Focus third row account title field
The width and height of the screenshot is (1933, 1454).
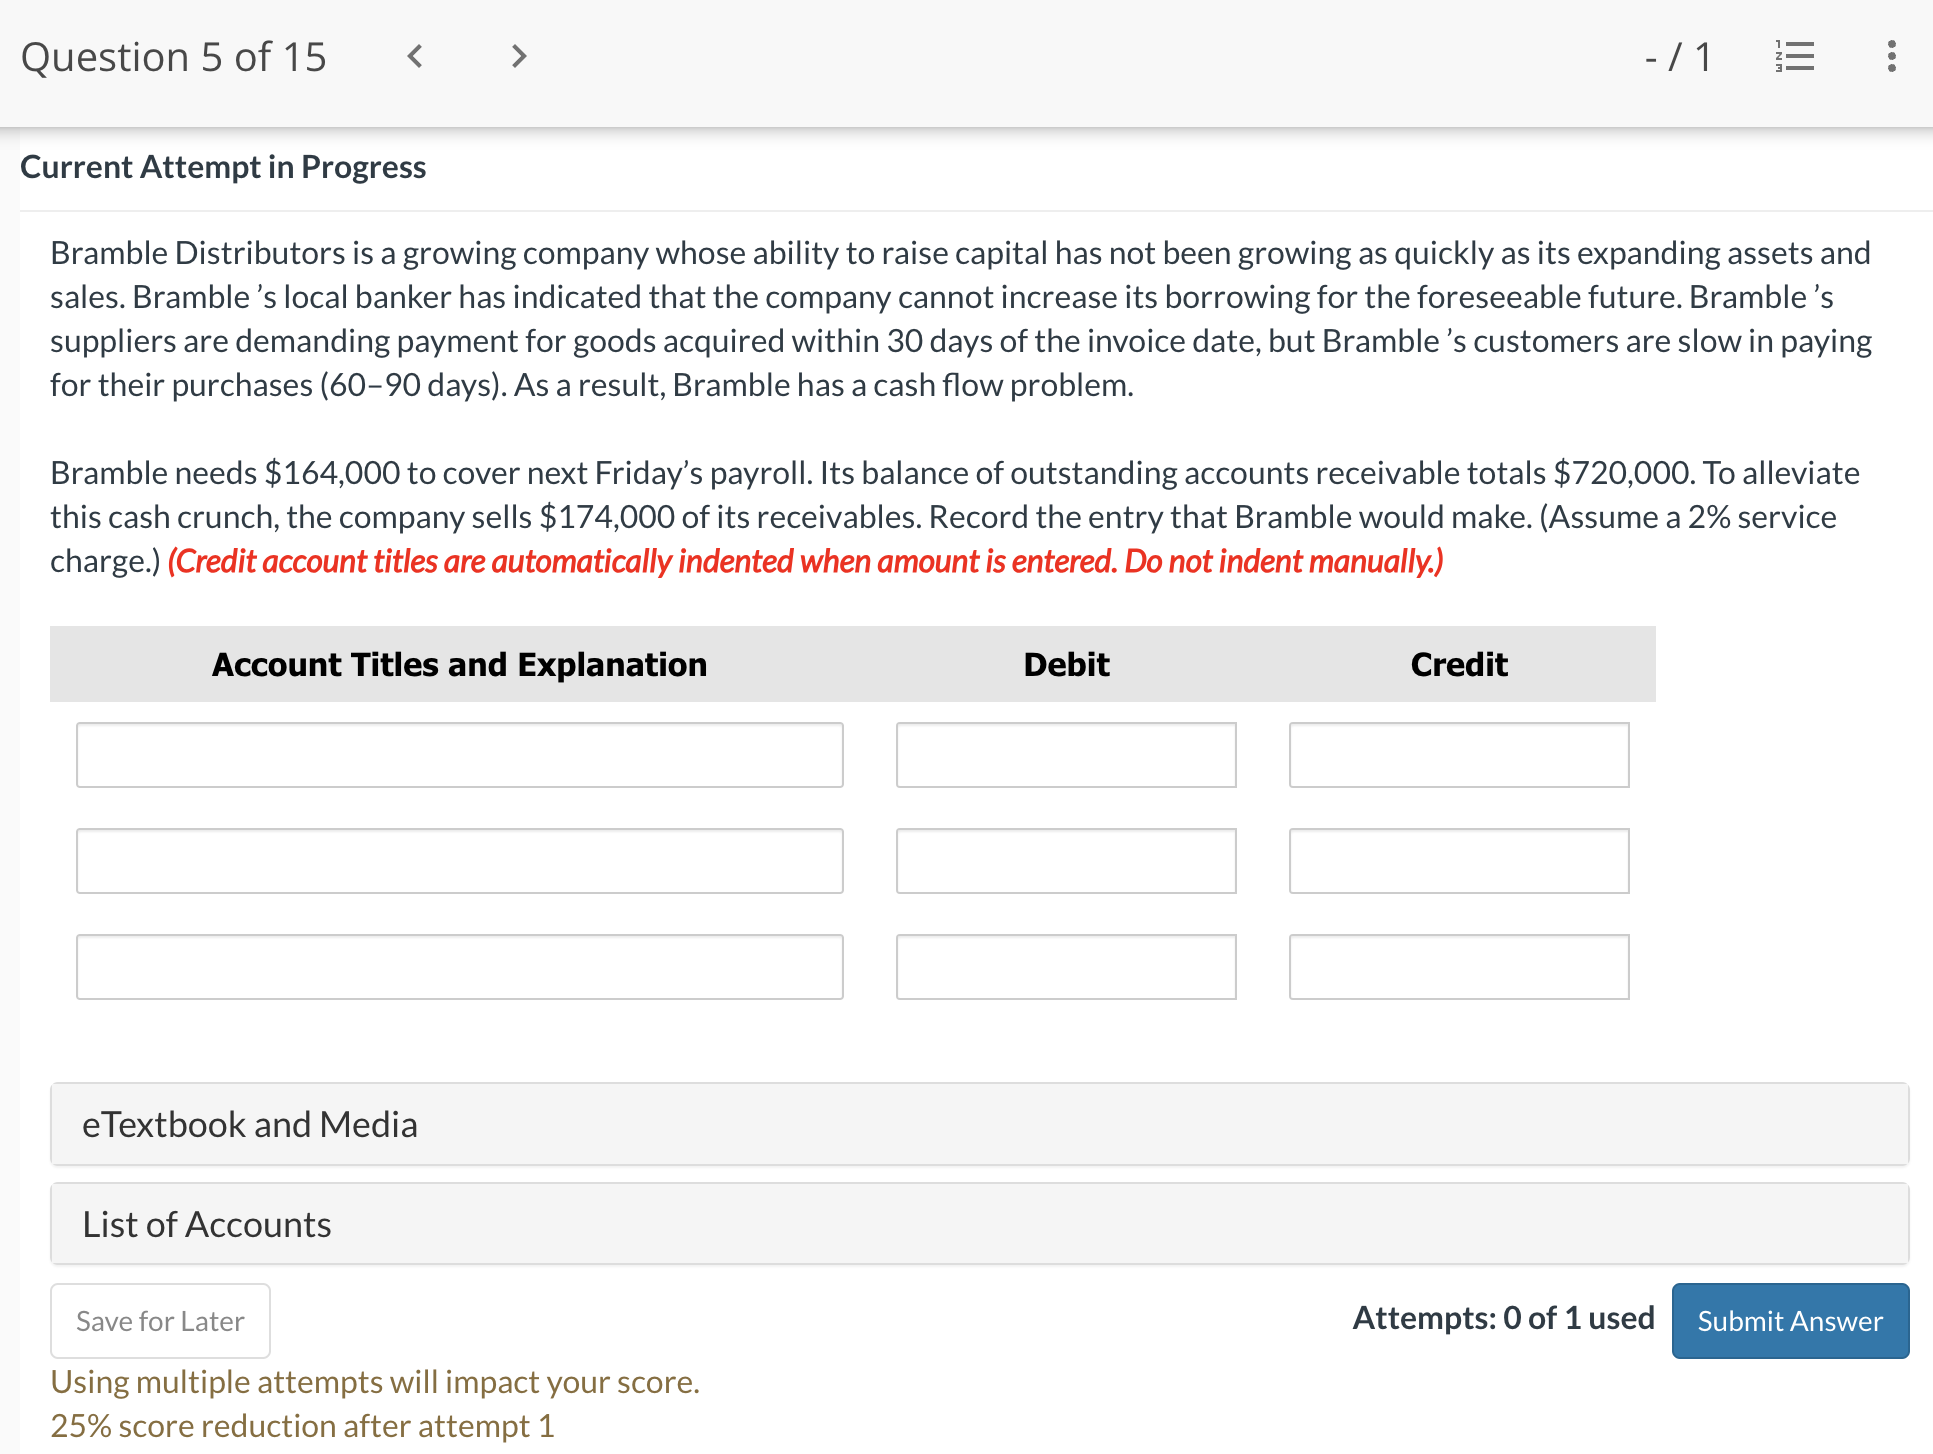coord(459,967)
